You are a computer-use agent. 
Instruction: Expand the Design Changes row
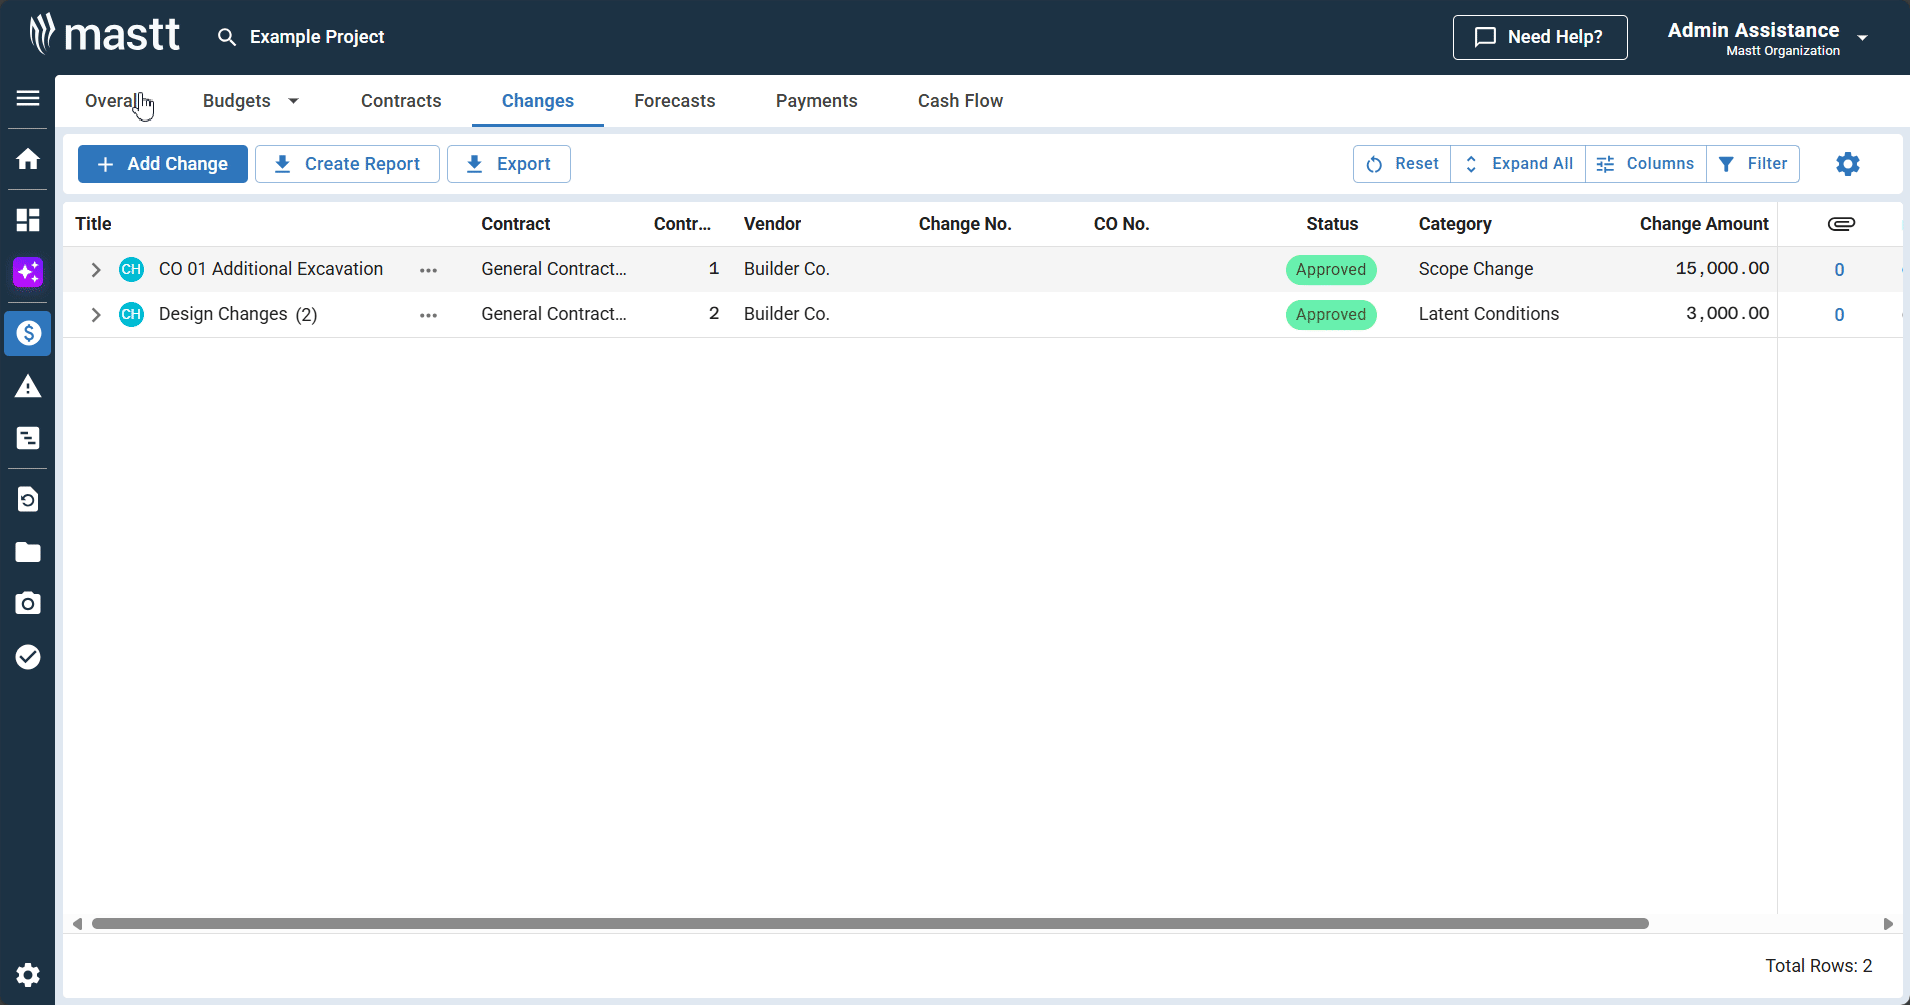coord(96,315)
